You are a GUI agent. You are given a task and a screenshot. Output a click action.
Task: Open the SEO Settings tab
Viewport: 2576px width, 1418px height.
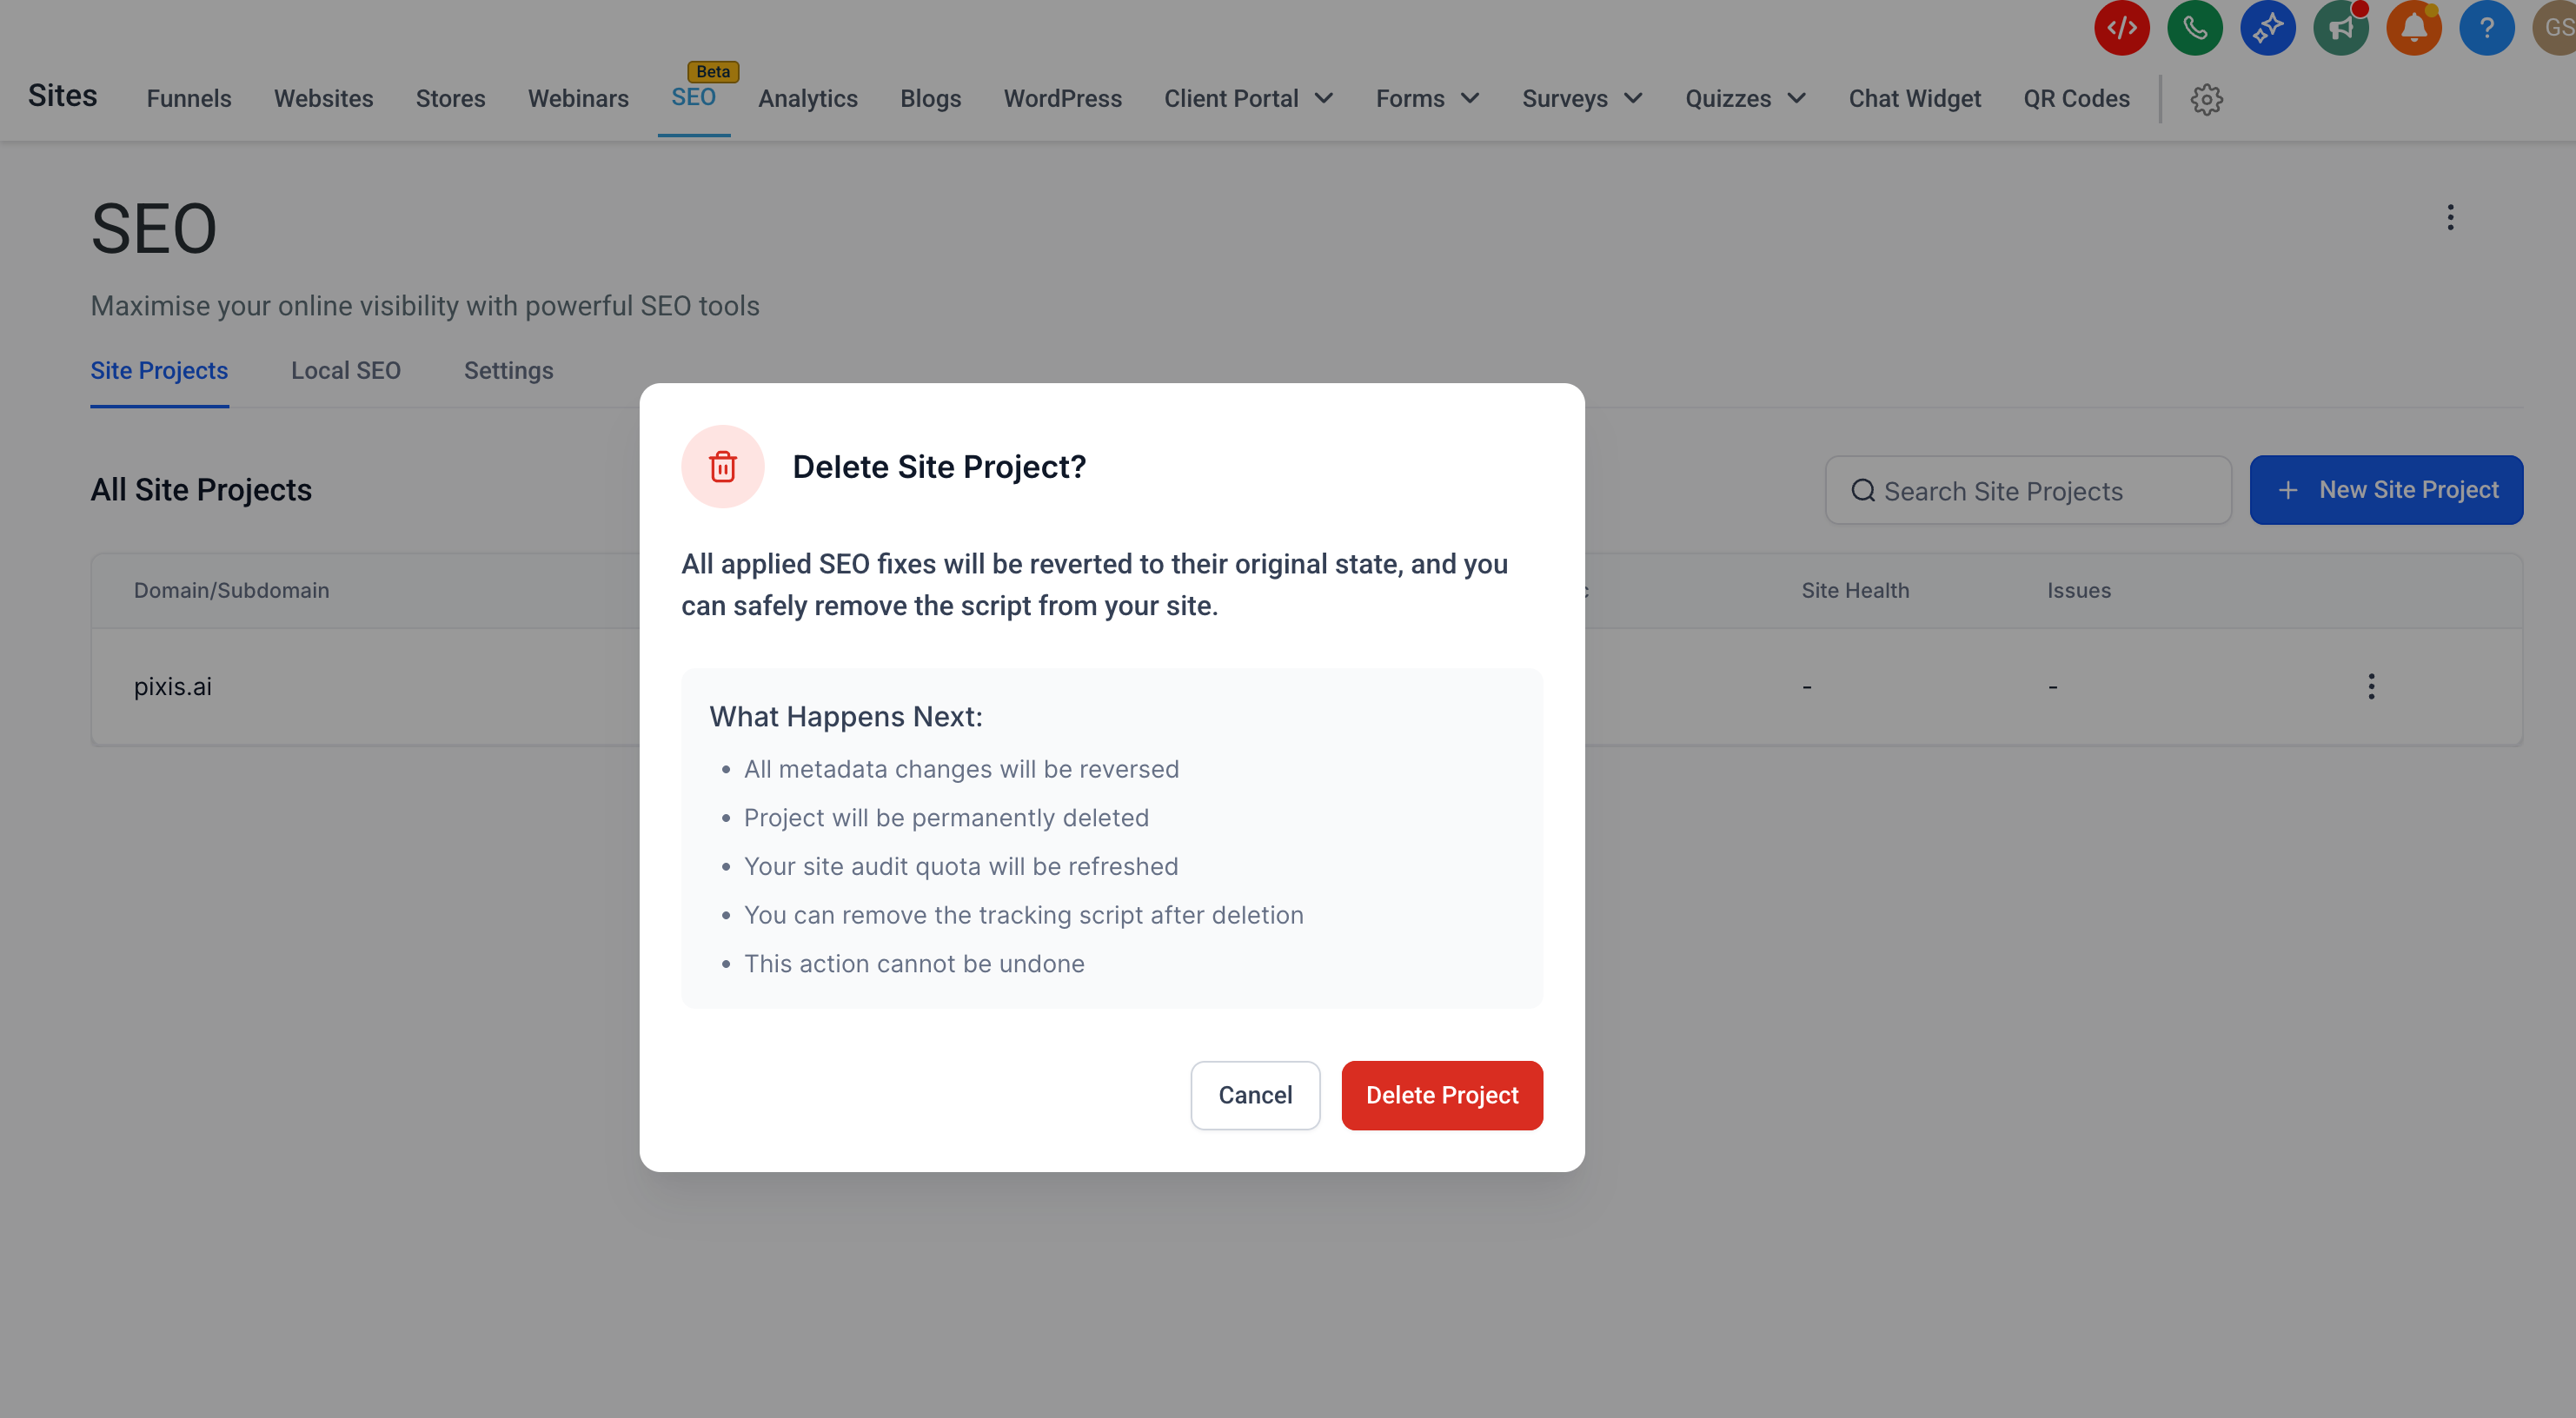[508, 371]
